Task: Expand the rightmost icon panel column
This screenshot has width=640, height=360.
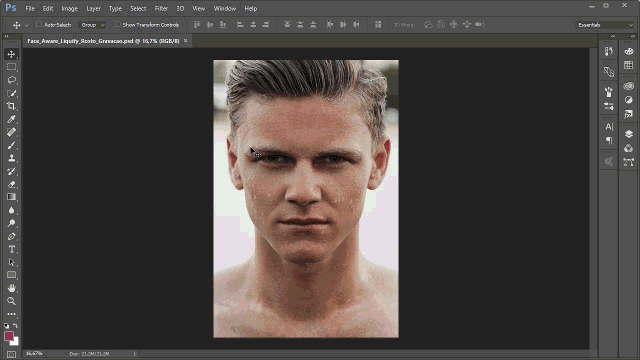Action: click(x=633, y=36)
